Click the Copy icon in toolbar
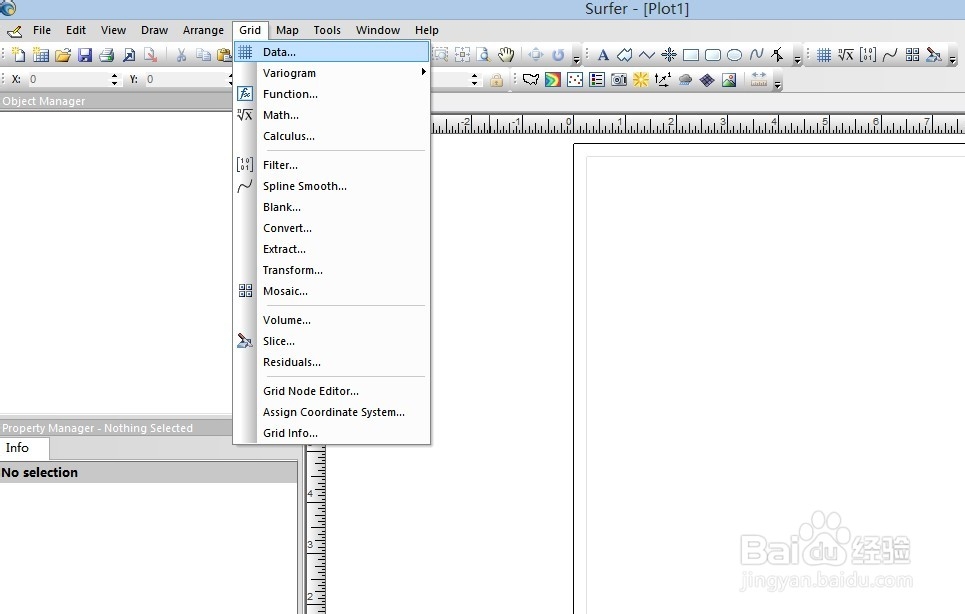This screenshot has height=614, width=965. [203, 55]
